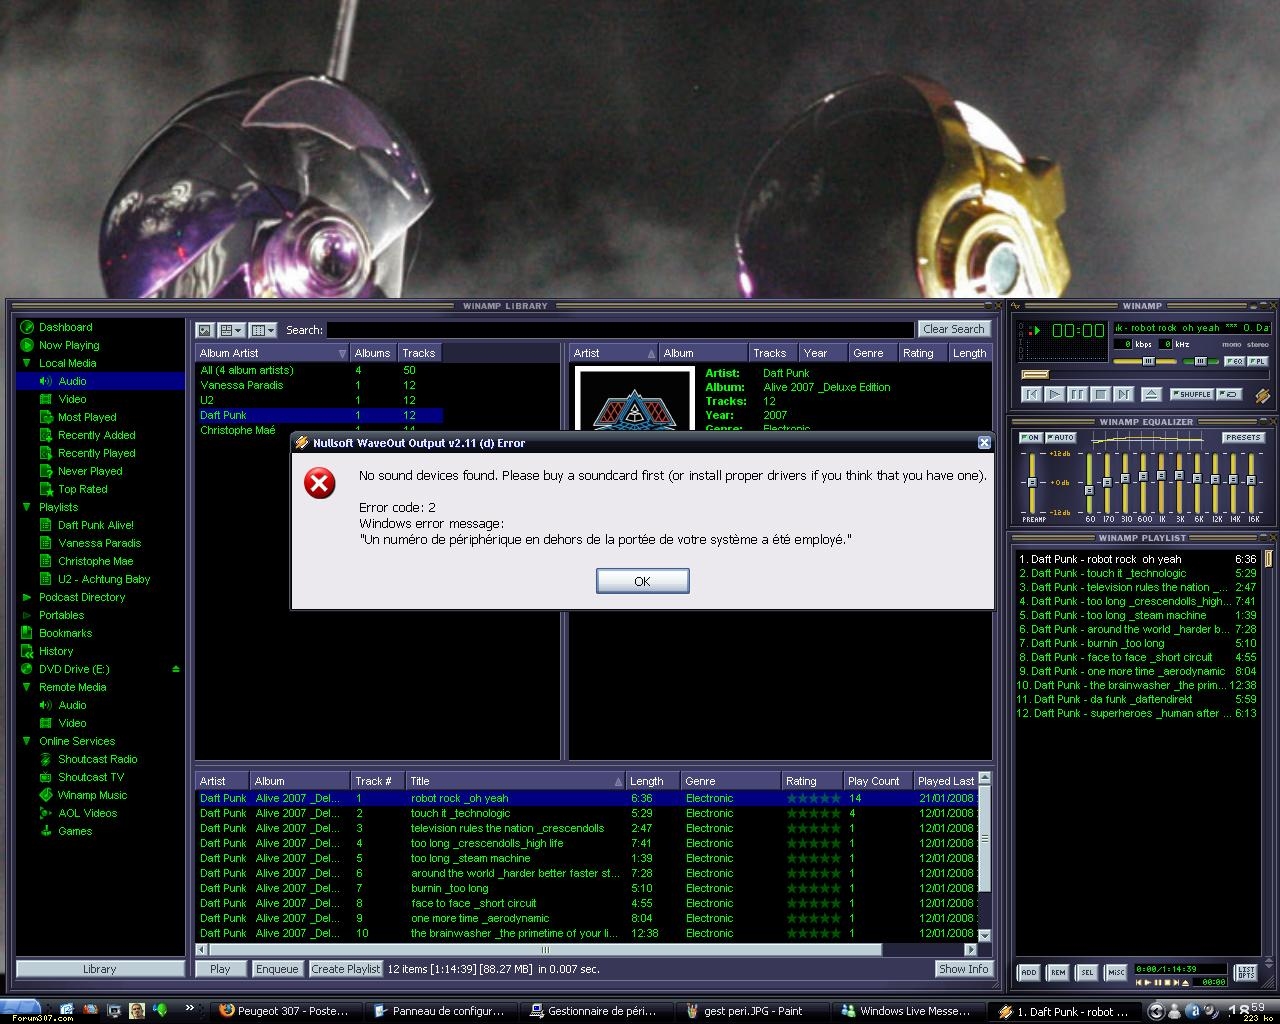Click the song seek bar in Winamp player

point(1145,375)
